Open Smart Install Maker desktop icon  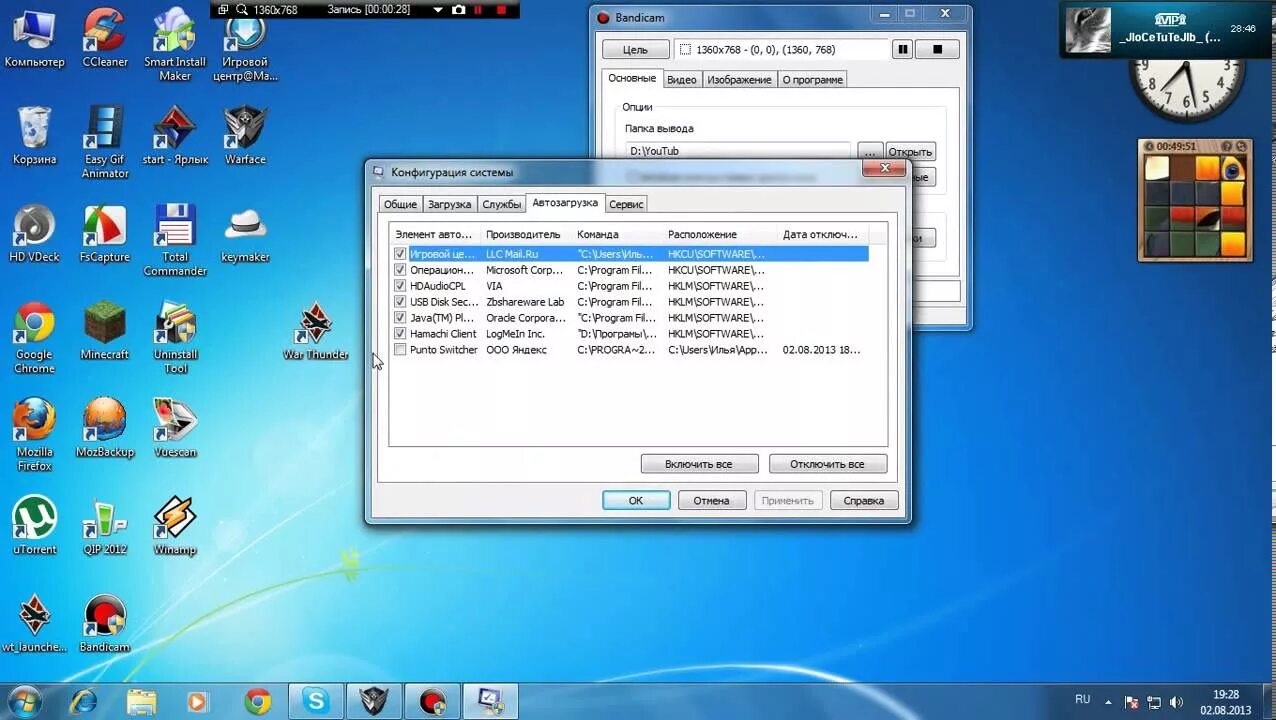[175, 46]
